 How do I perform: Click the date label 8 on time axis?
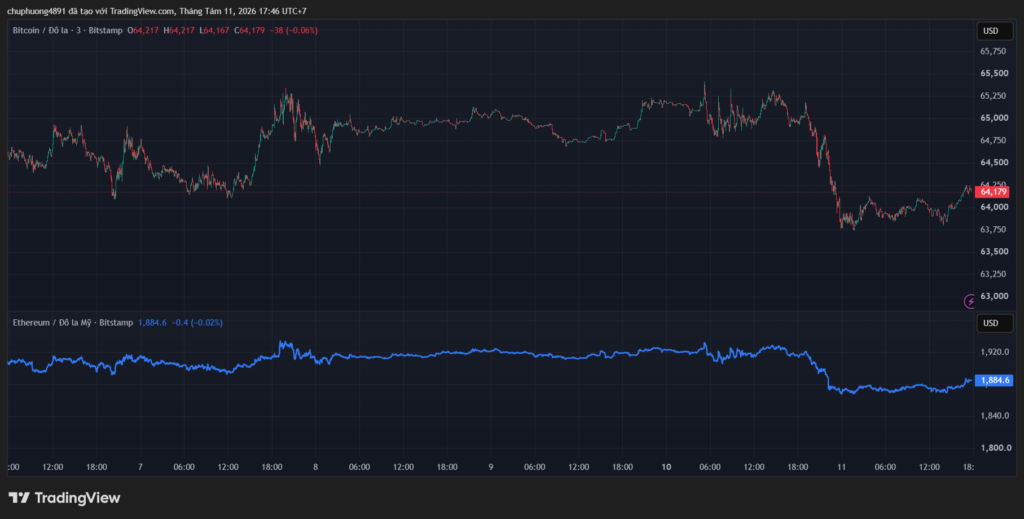[x=315, y=467]
